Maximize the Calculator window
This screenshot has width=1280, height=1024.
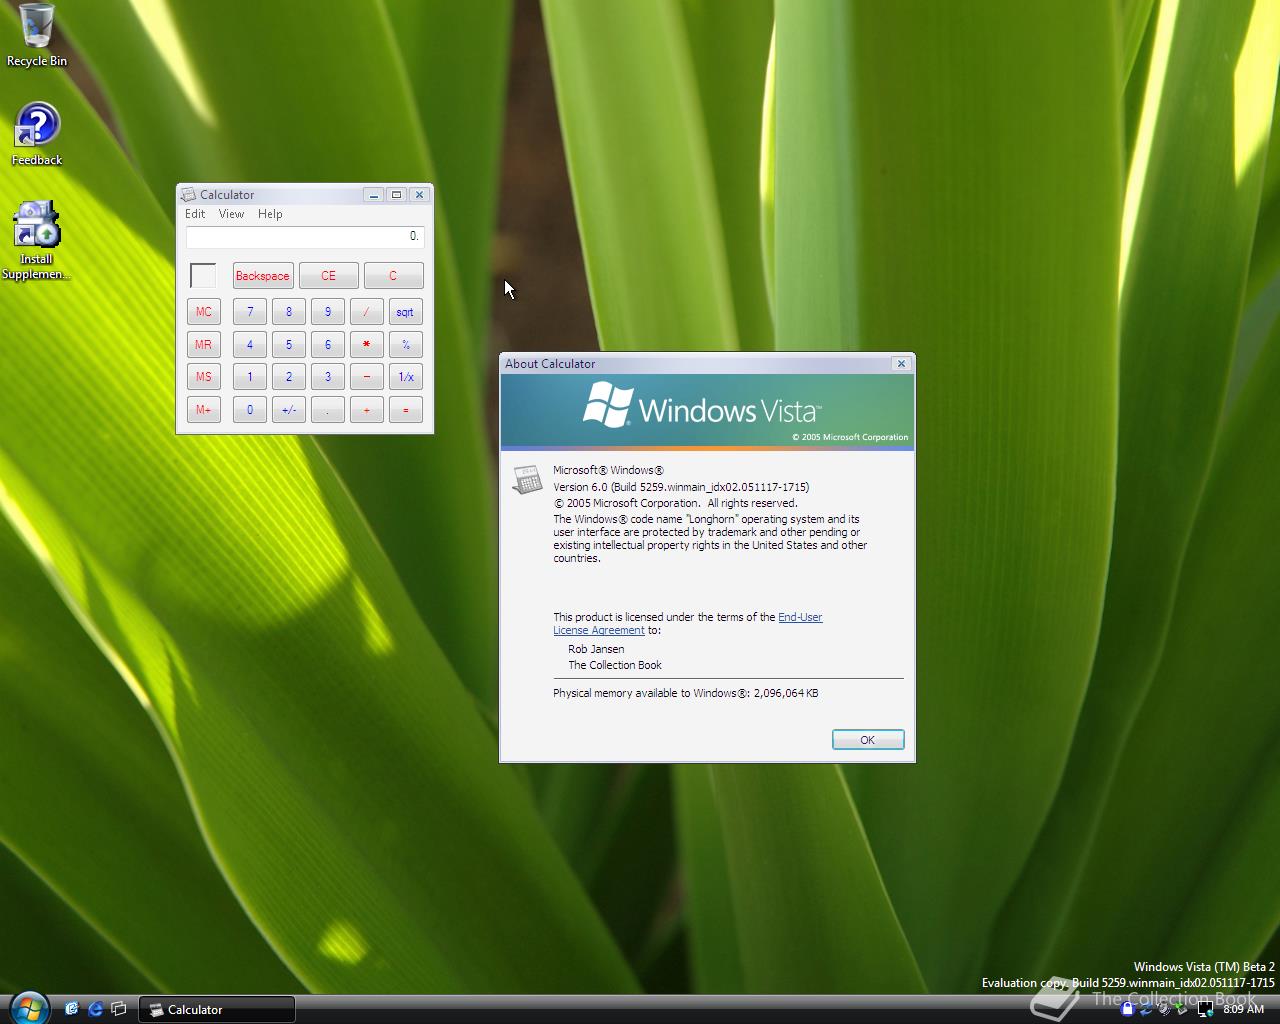click(x=396, y=195)
